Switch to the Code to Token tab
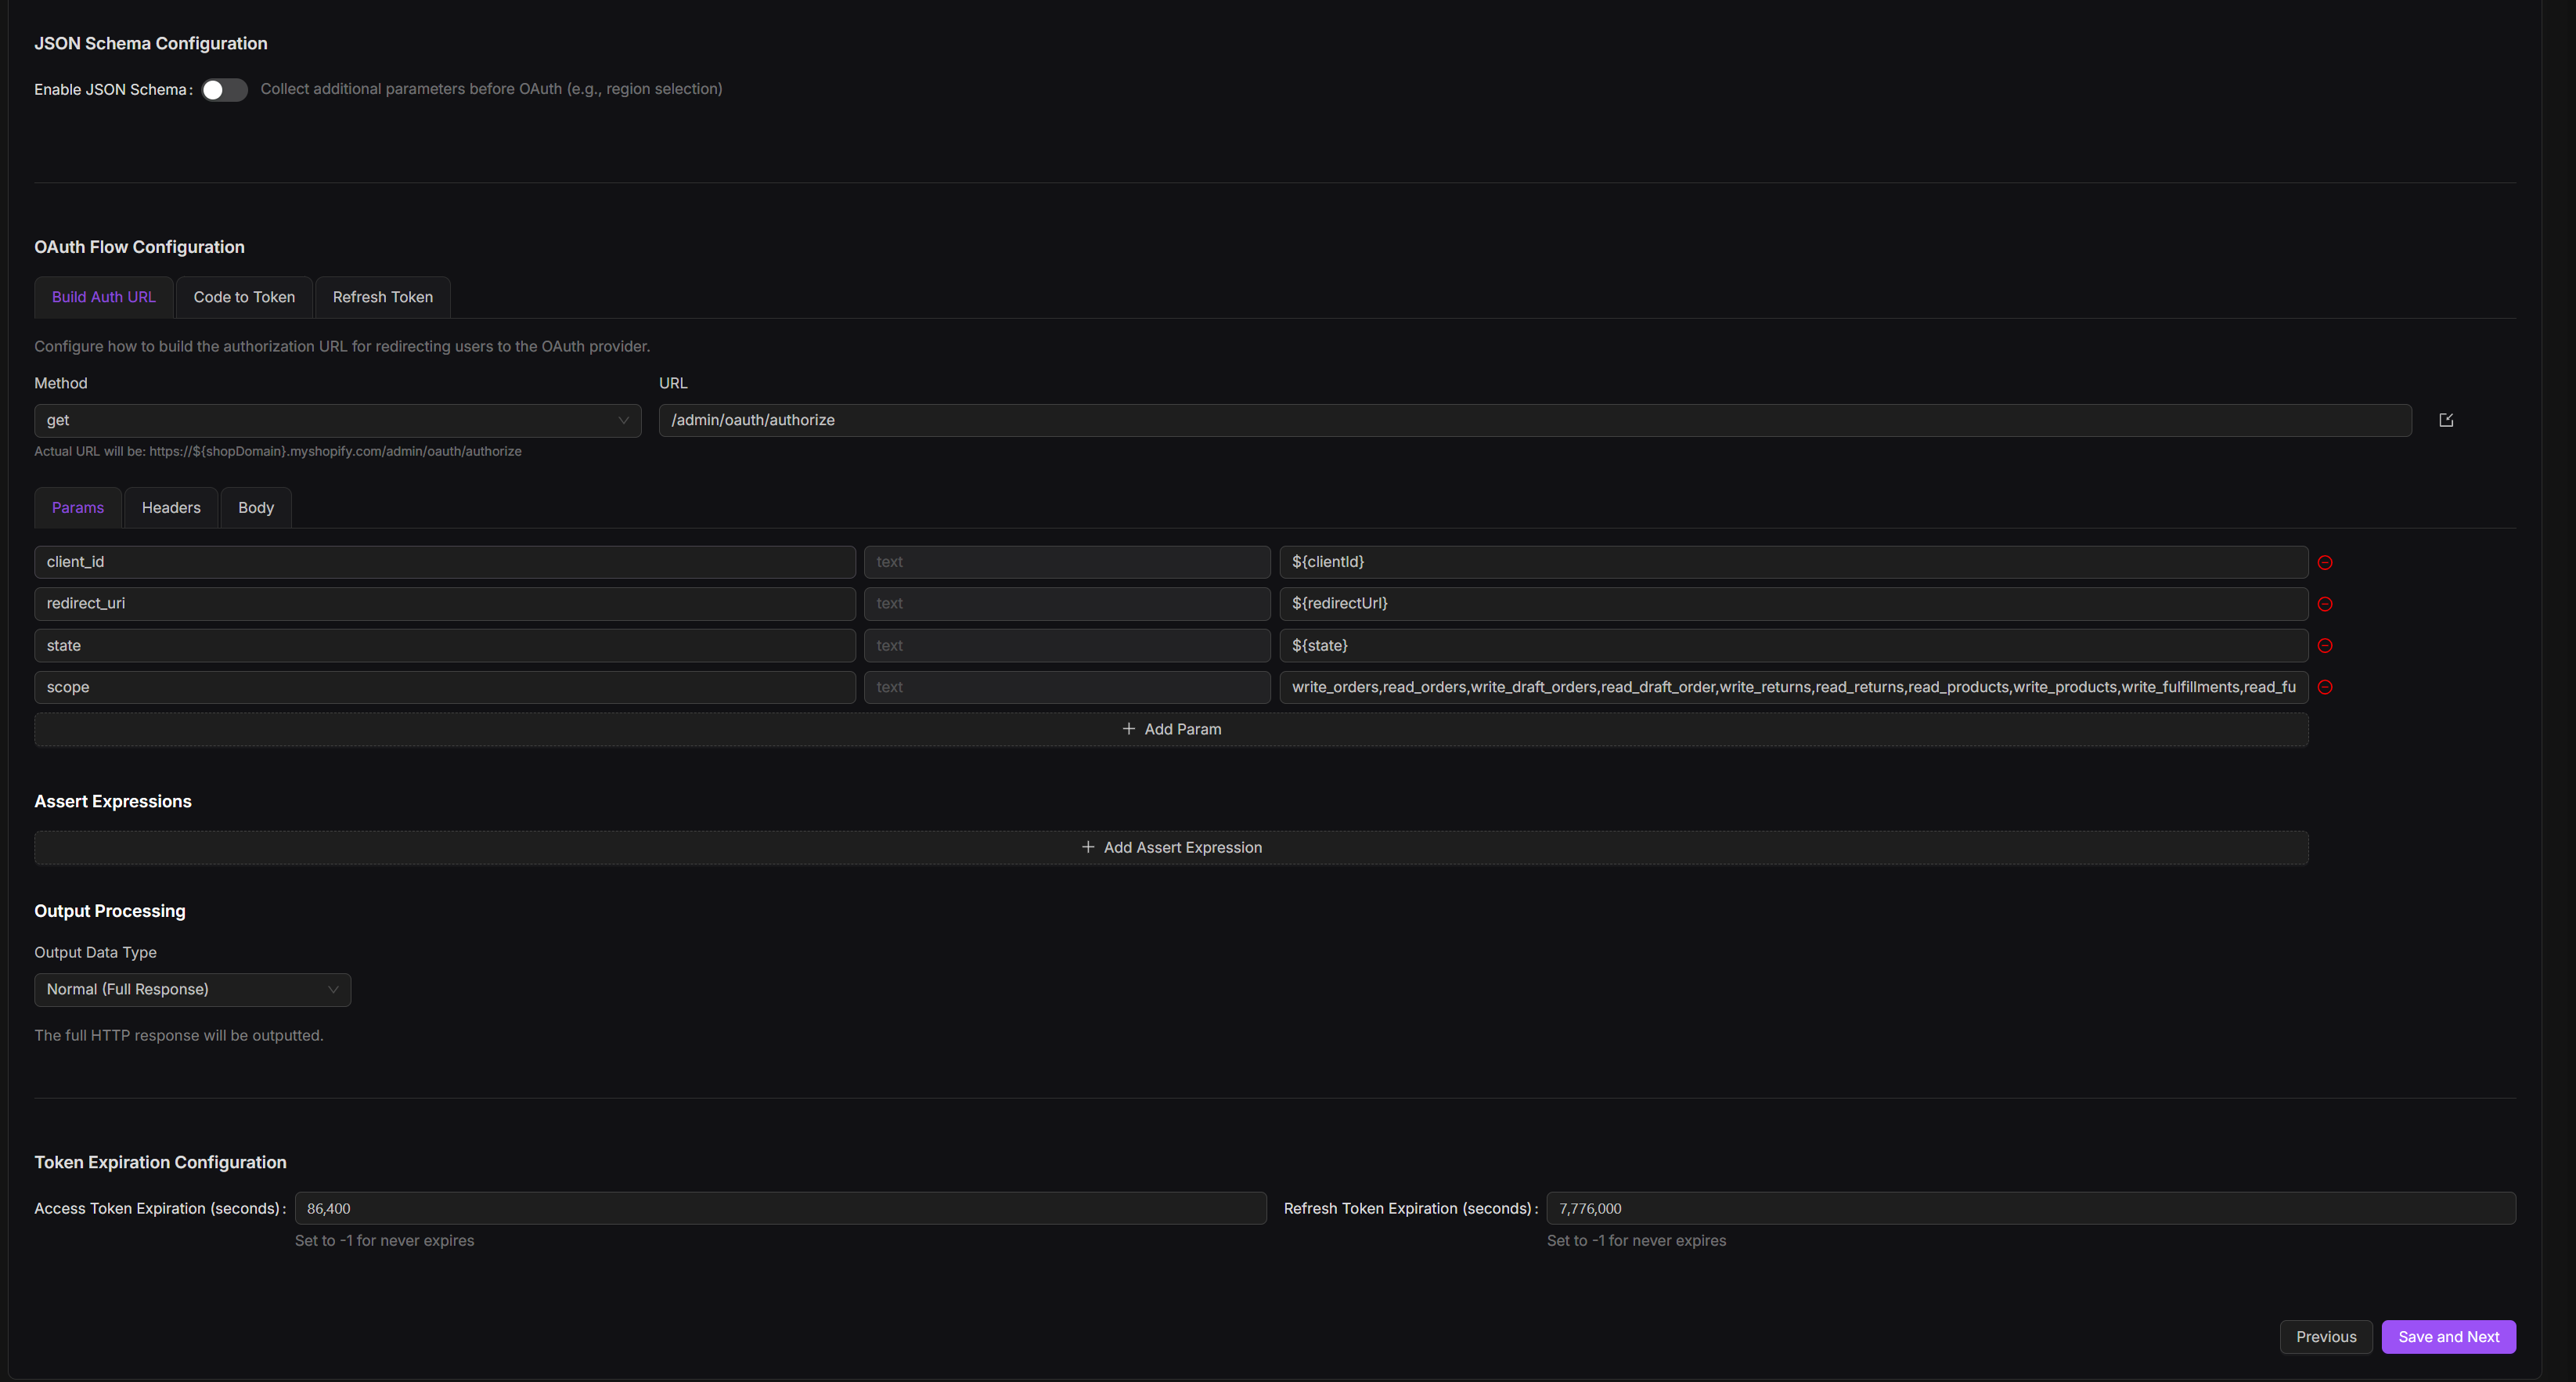This screenshot has width=2576, height=1382. pyautogui.click(x=243, y=297)
